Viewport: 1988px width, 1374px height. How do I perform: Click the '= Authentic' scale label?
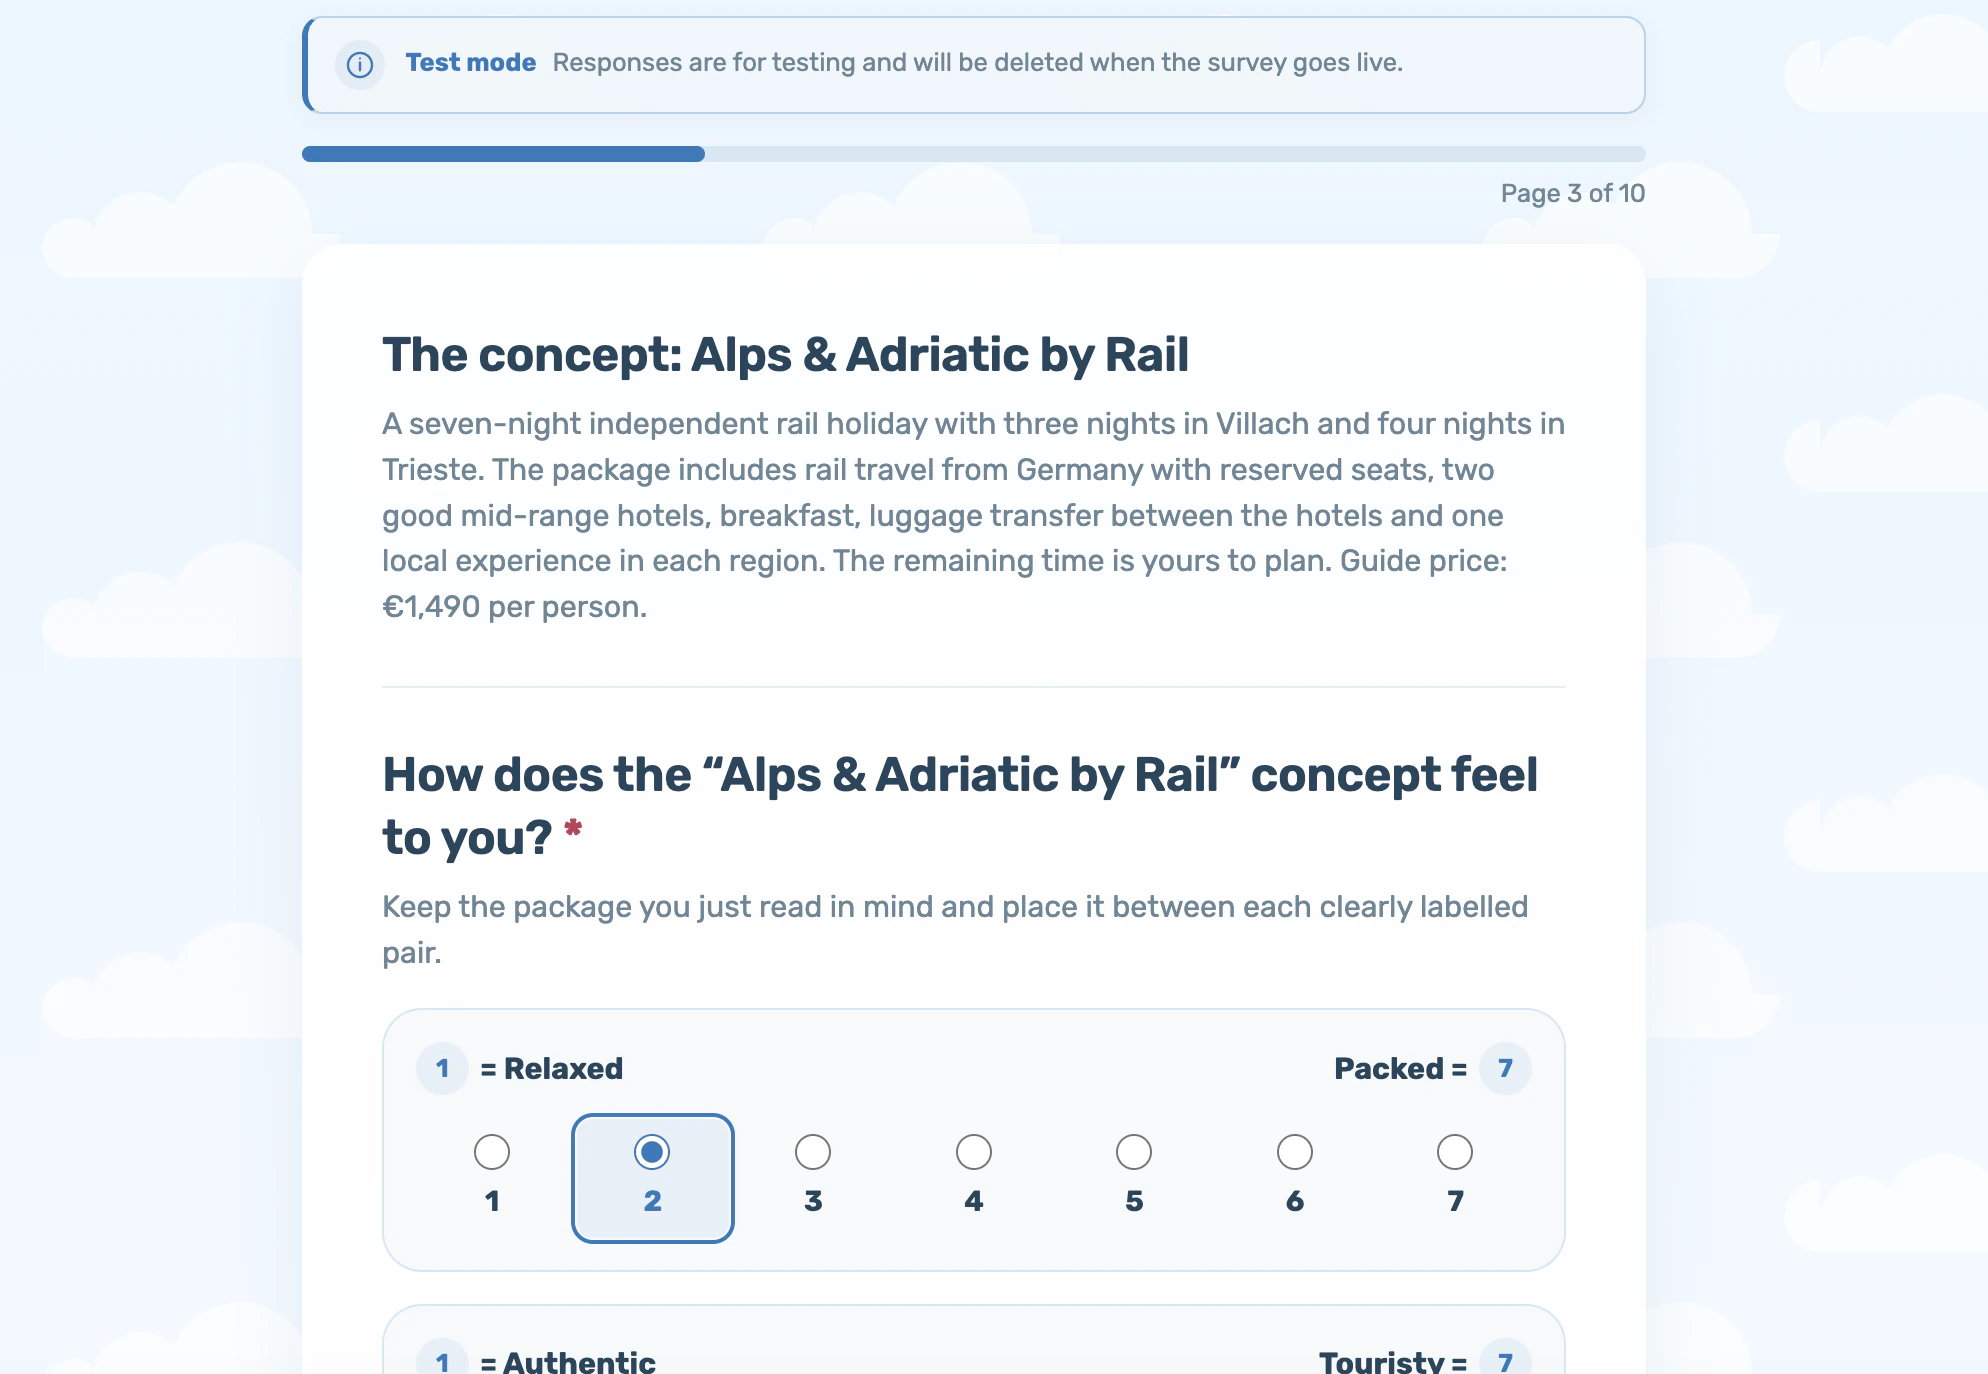coord(568,1362)
